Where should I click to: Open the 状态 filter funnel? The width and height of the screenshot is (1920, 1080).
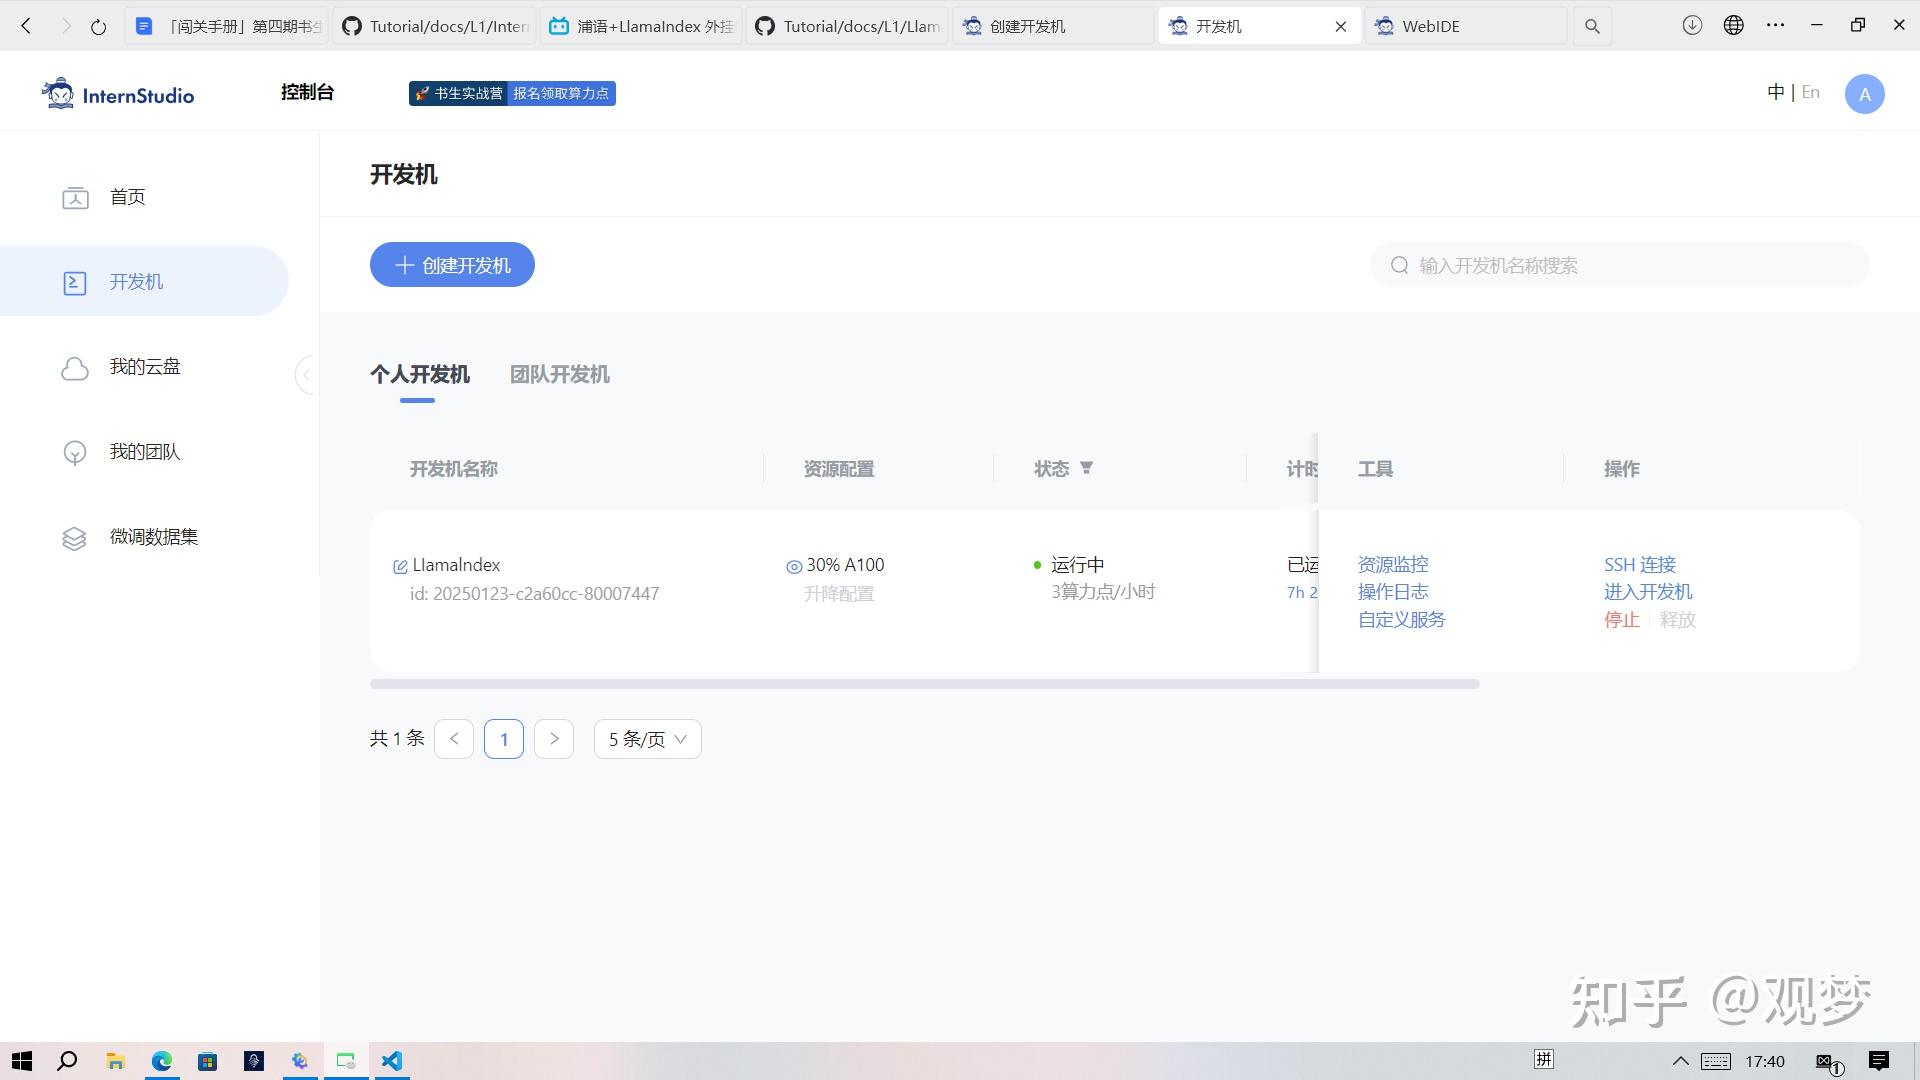1086,468
